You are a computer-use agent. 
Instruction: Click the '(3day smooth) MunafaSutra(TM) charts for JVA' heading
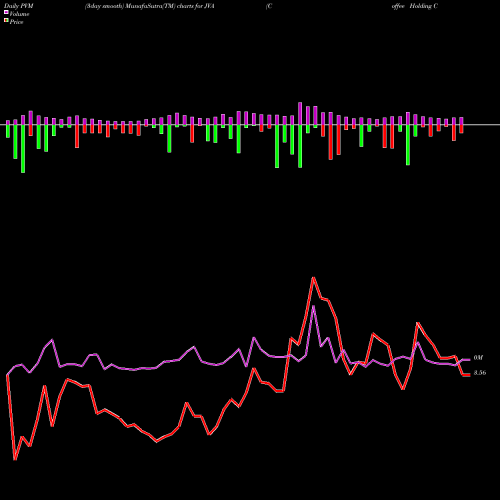tap(150, 6)
